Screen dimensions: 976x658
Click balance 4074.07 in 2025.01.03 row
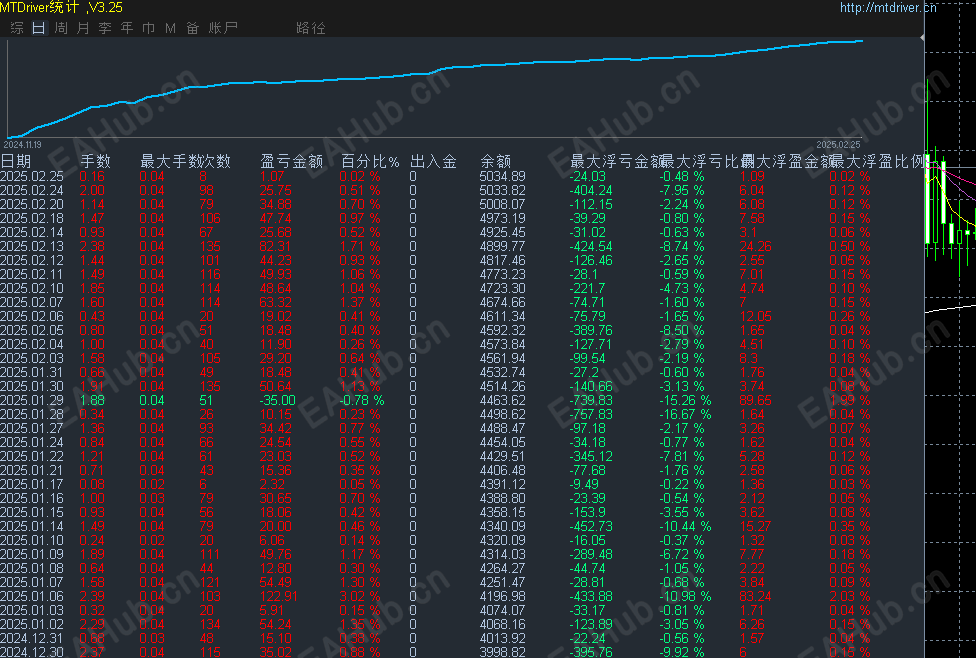(502, 611)
